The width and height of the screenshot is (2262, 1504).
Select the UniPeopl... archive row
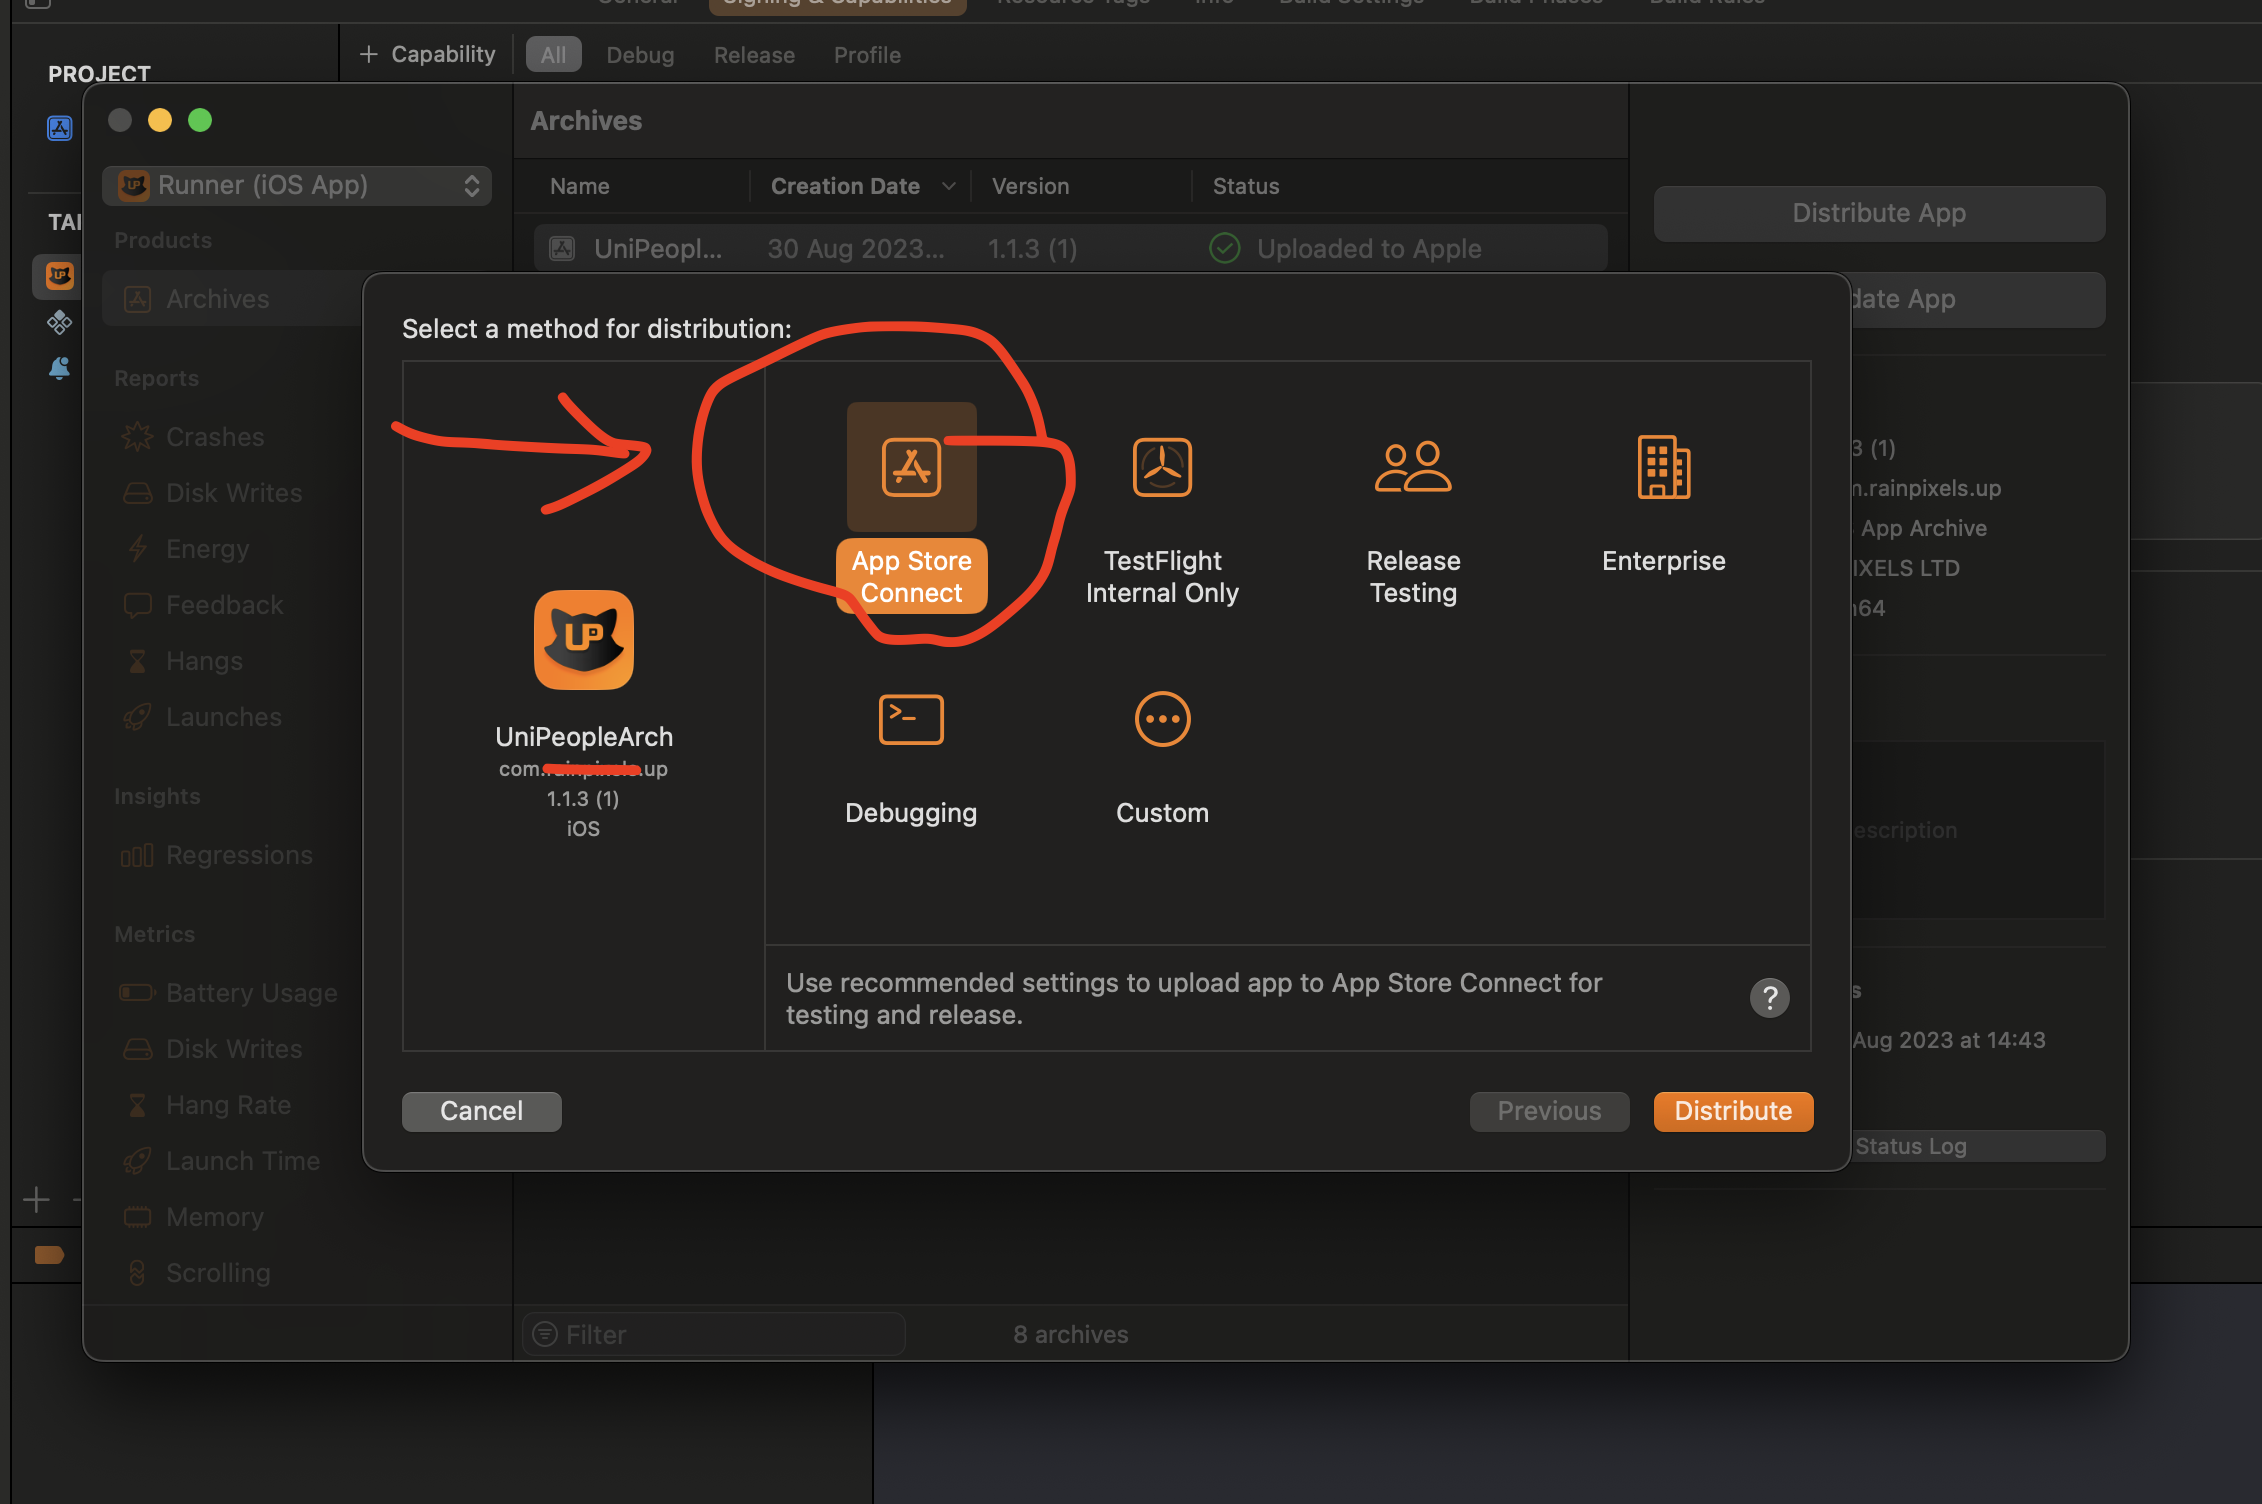tap(1070, 248)
